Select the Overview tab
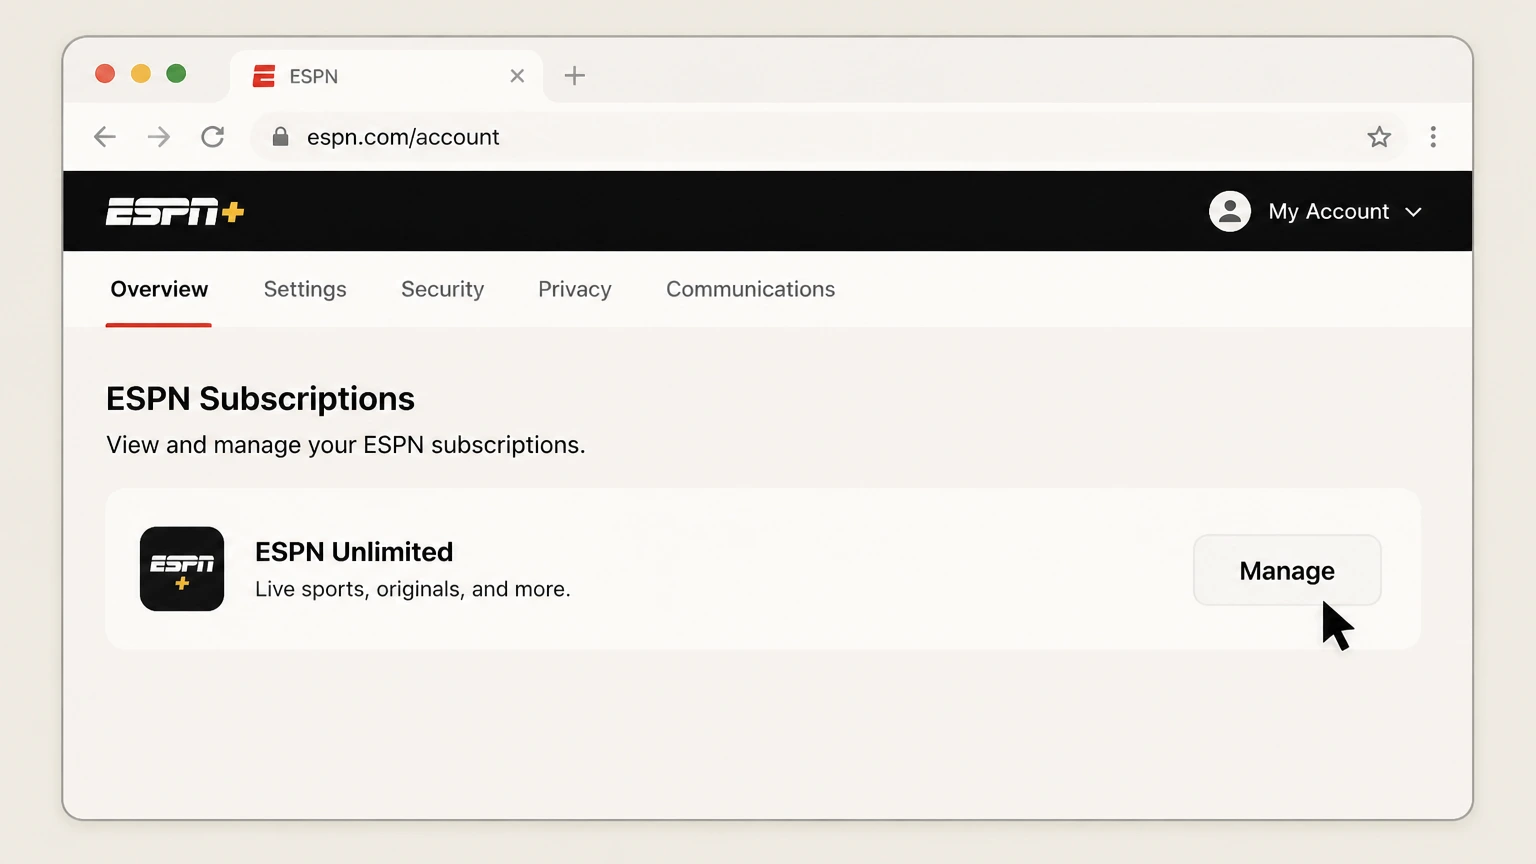1536x864 pixels. click(159, 289)
